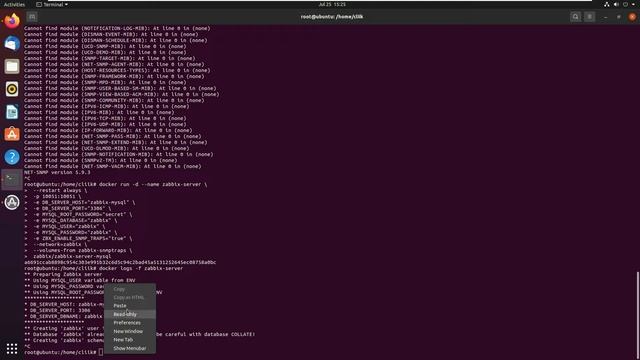Screen dimensions: 640x360
Task: Show all applications grid
Action: tap(12, 348)
